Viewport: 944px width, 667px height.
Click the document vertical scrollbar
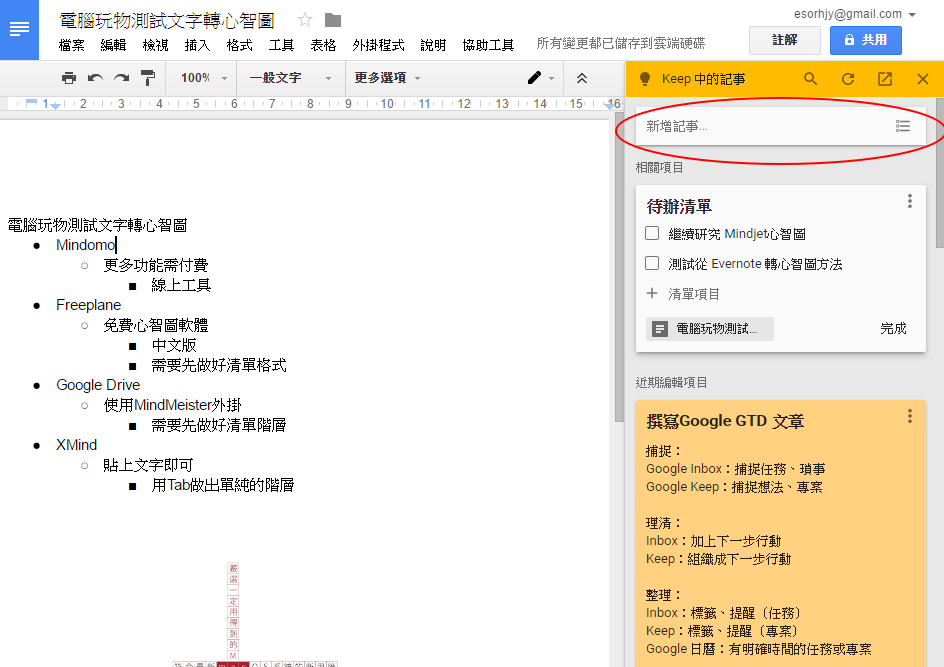click(620, 267)
